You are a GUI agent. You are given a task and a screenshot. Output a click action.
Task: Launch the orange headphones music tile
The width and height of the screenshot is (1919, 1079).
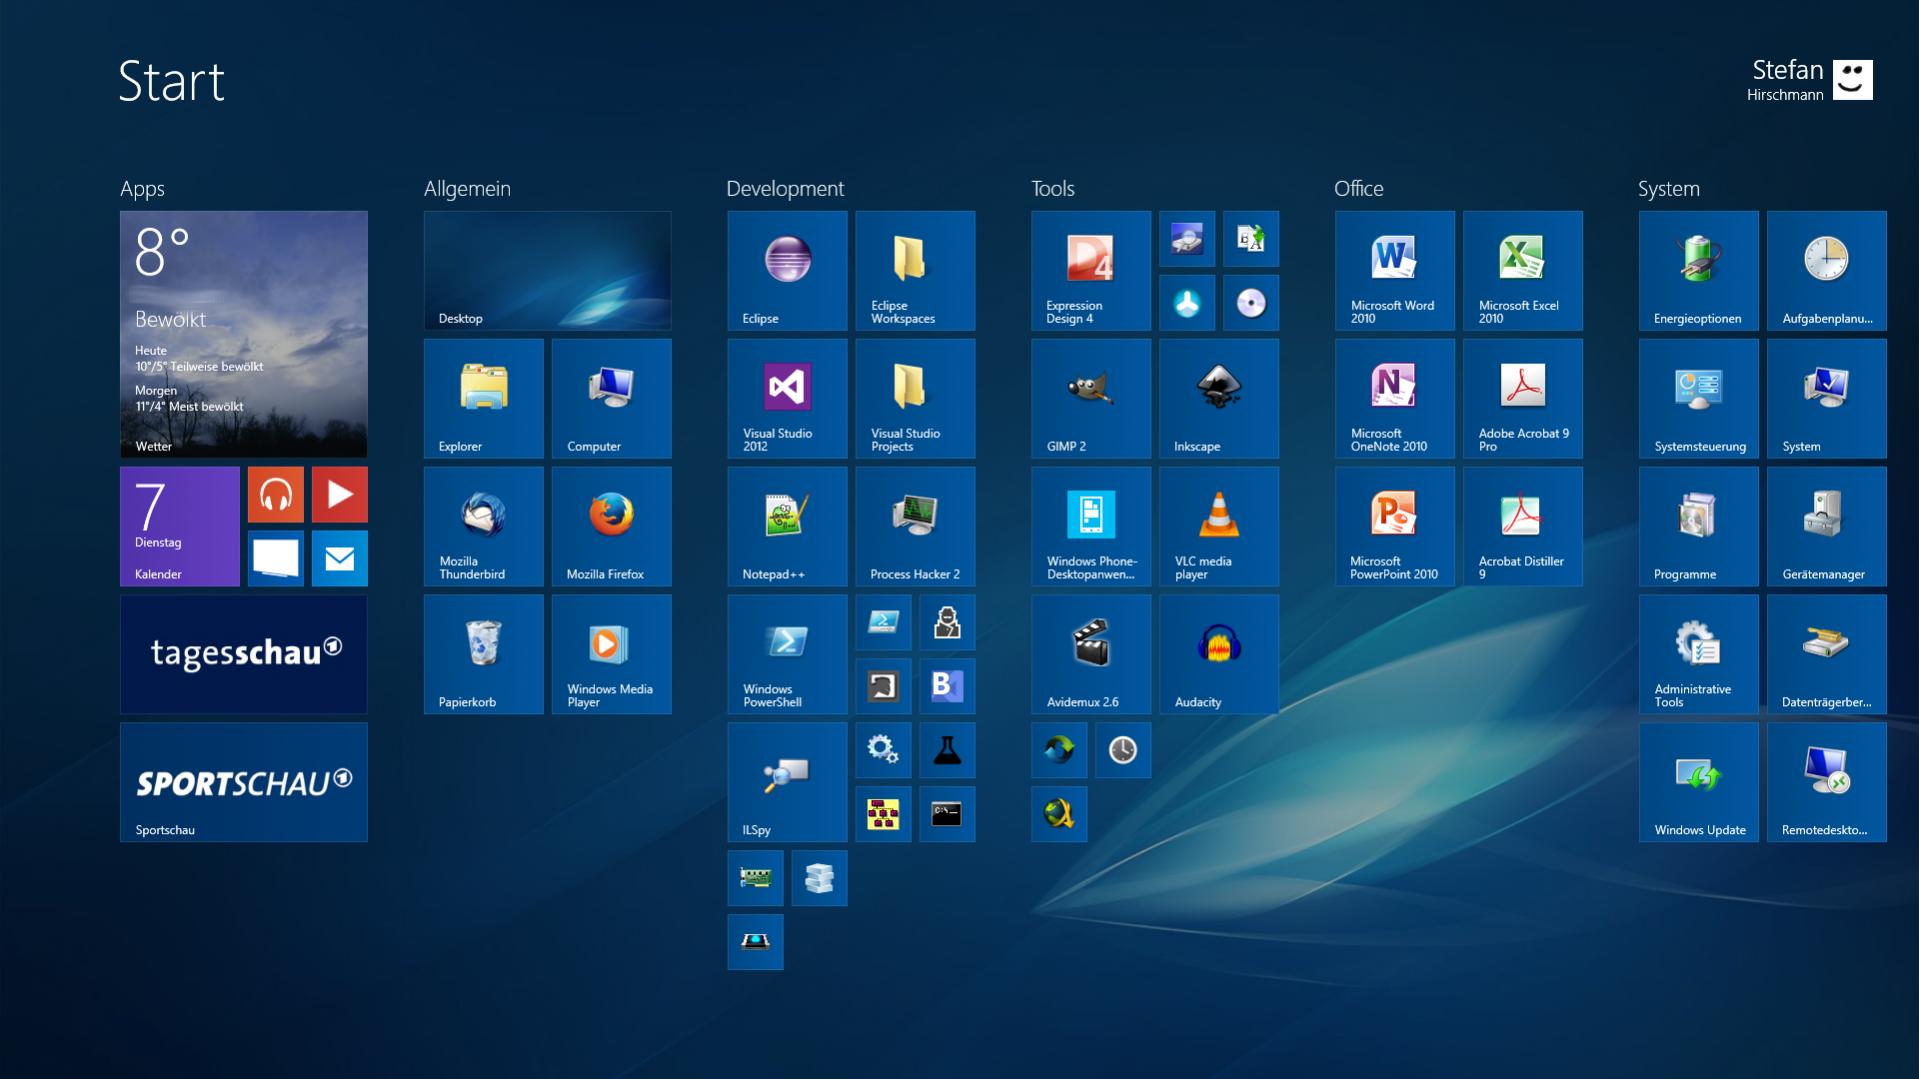[276, 494]
